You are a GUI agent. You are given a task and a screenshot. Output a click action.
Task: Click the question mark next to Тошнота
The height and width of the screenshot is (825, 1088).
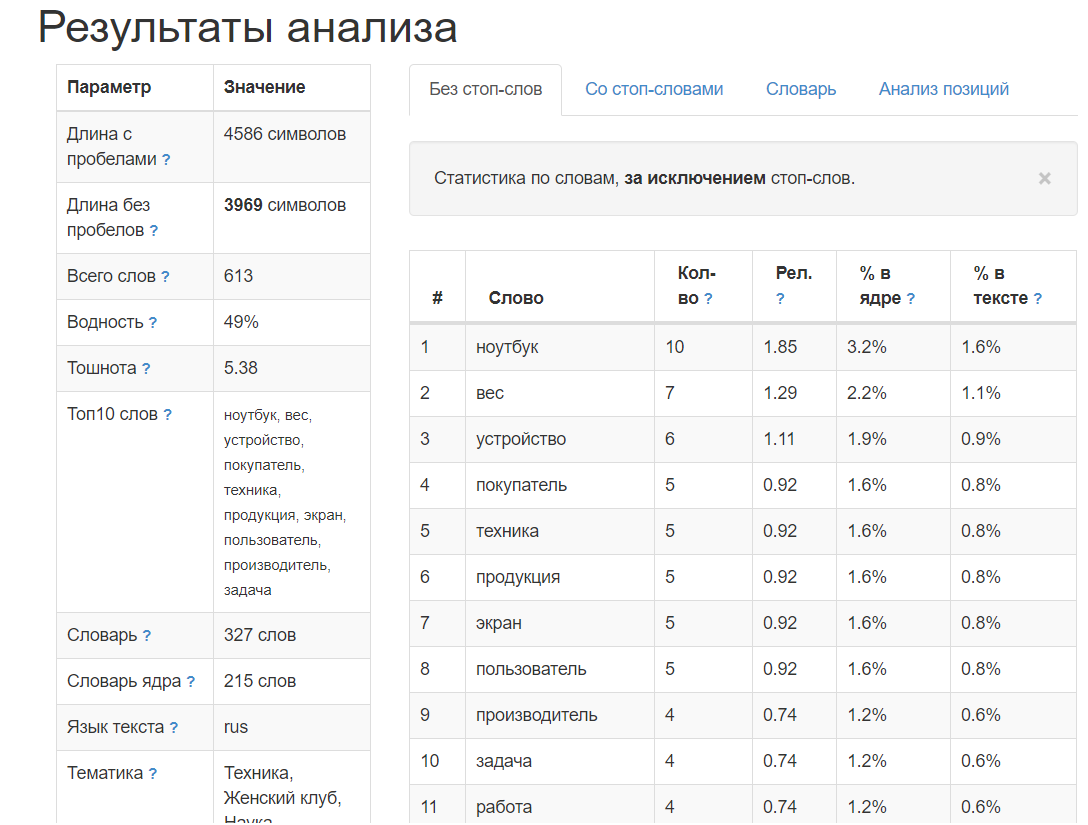pyautogui.click(x=146, y=369)
